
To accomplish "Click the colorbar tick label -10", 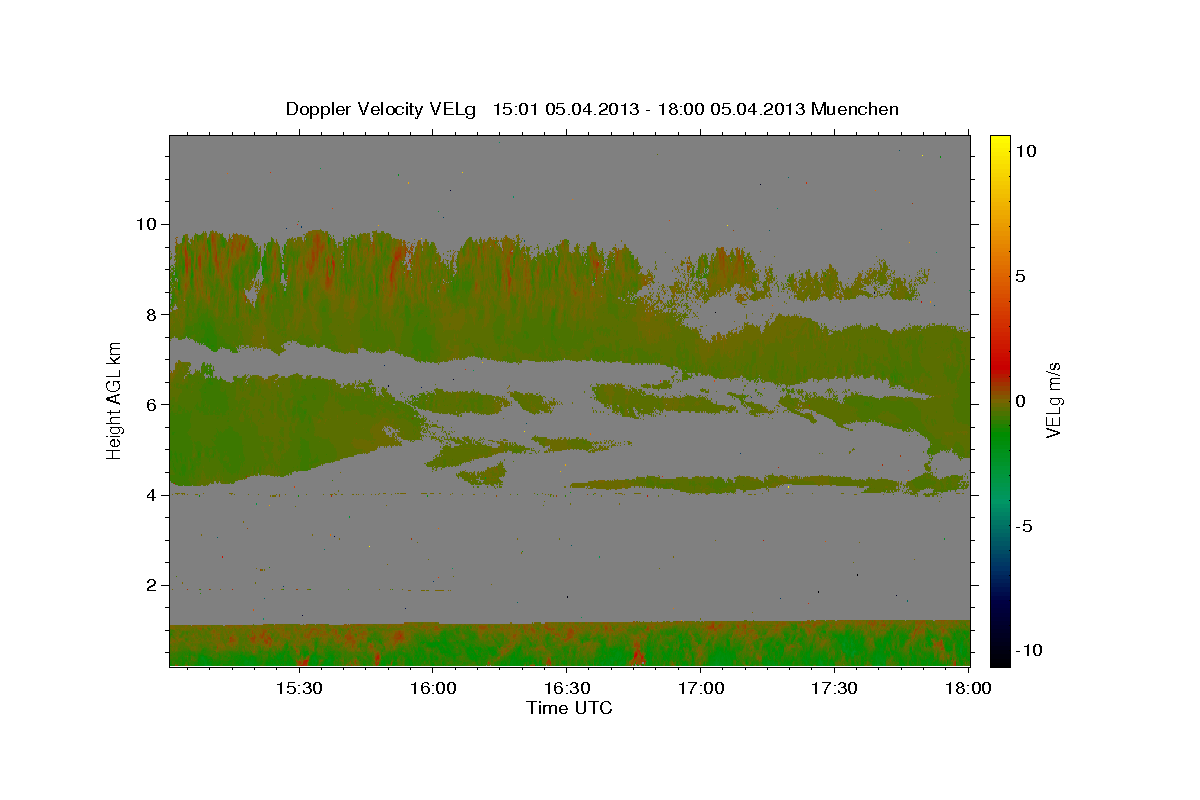I will click(x=1029, y=650).
